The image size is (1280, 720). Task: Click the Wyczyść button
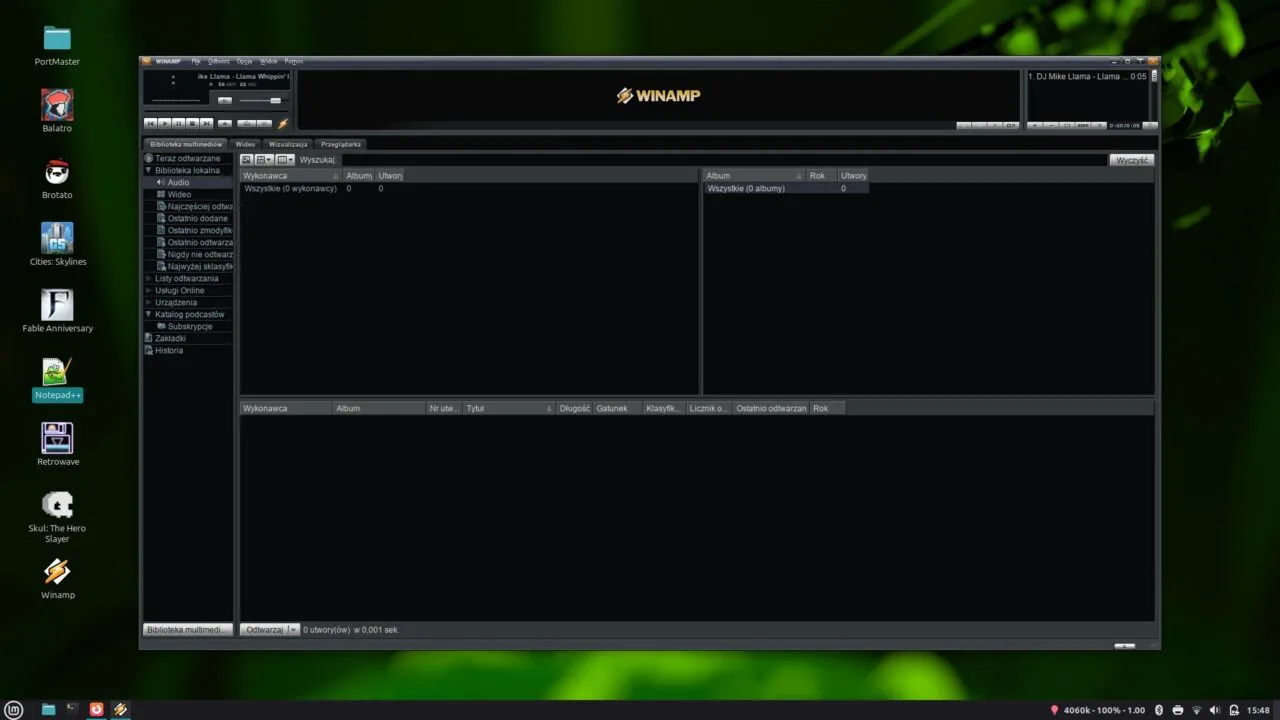coord(1131,160)
